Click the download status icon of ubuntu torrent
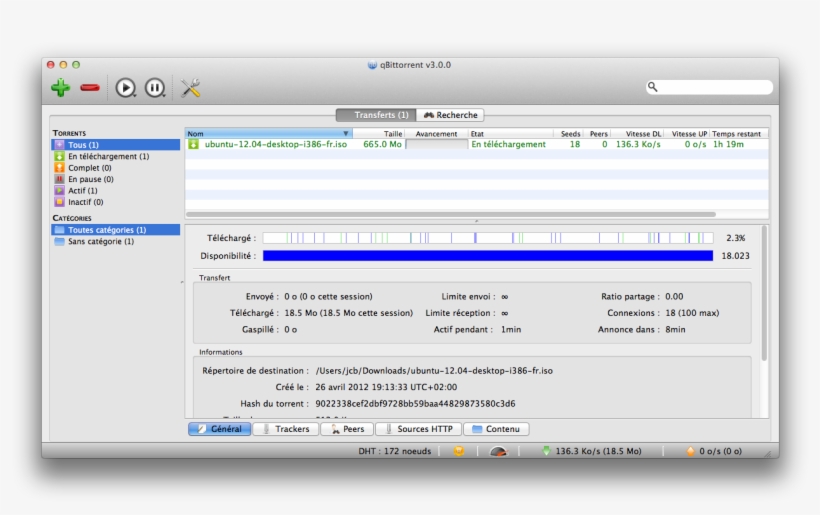The height and width of the screenshot is (515, 820). click(193, 144)
